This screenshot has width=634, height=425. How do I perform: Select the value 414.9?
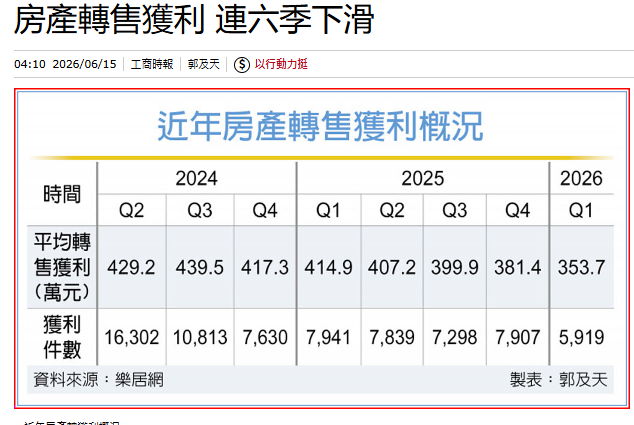(x=328, y=268)
